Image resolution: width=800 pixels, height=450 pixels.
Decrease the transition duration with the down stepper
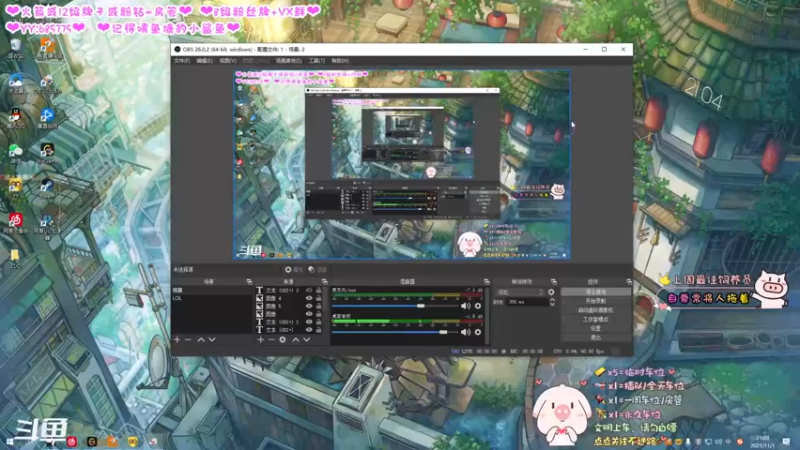point(552,305)
